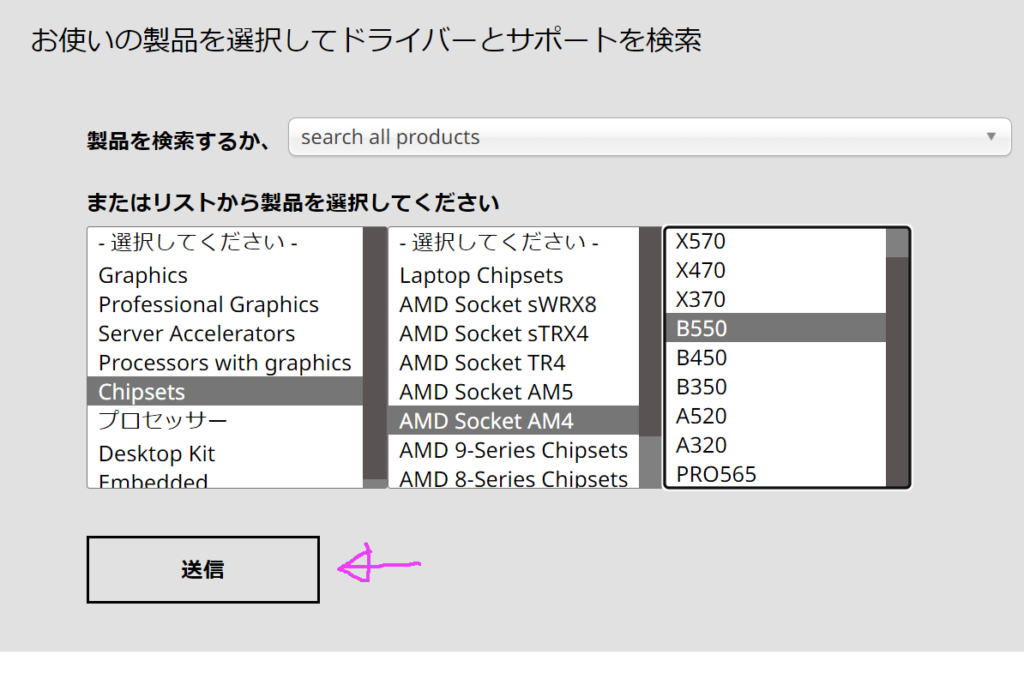Open the search all products dropdown

649,137
